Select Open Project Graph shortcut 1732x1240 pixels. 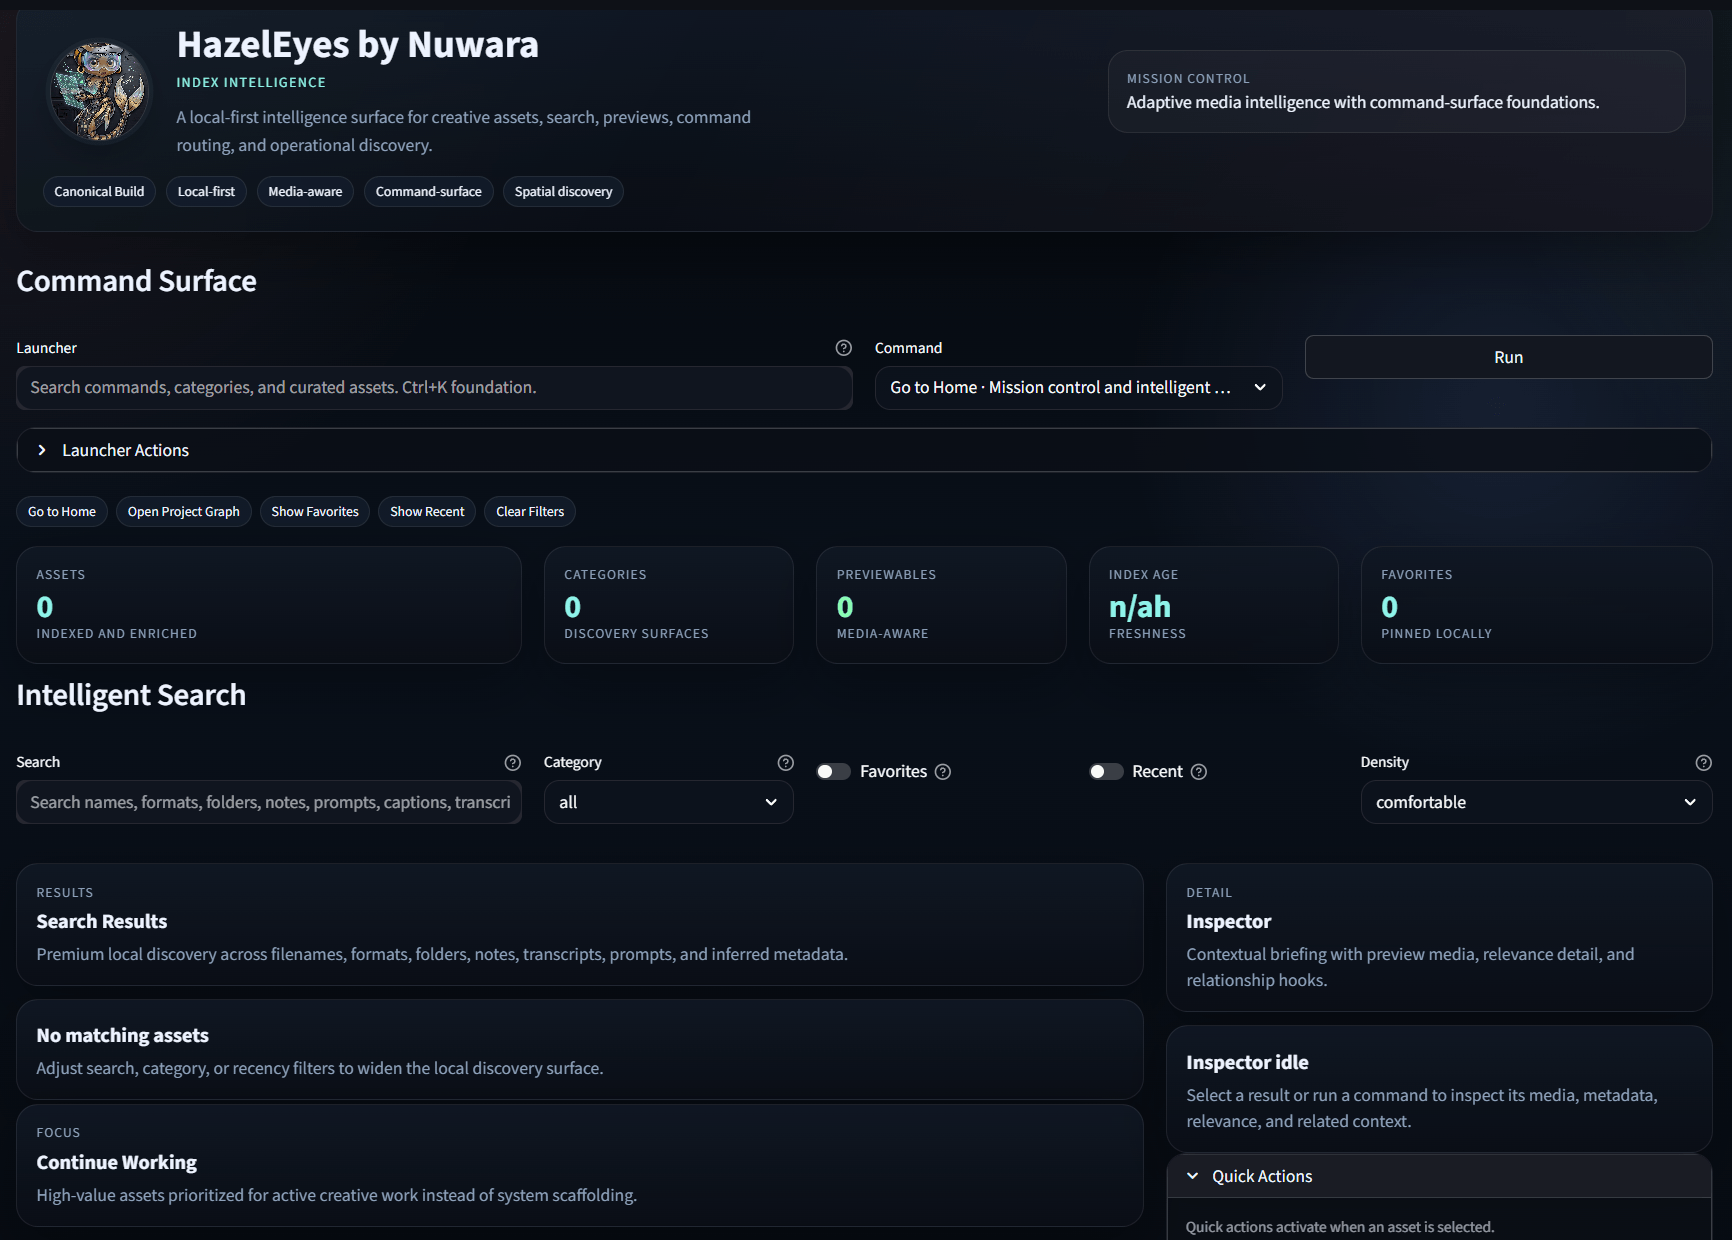[183, 512]
